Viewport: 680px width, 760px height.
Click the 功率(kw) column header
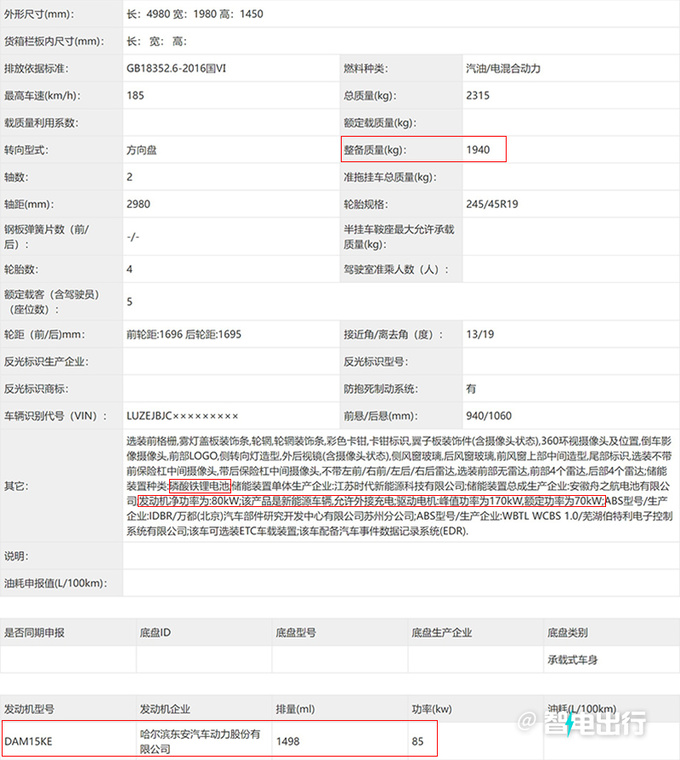(x=431, y=709)
